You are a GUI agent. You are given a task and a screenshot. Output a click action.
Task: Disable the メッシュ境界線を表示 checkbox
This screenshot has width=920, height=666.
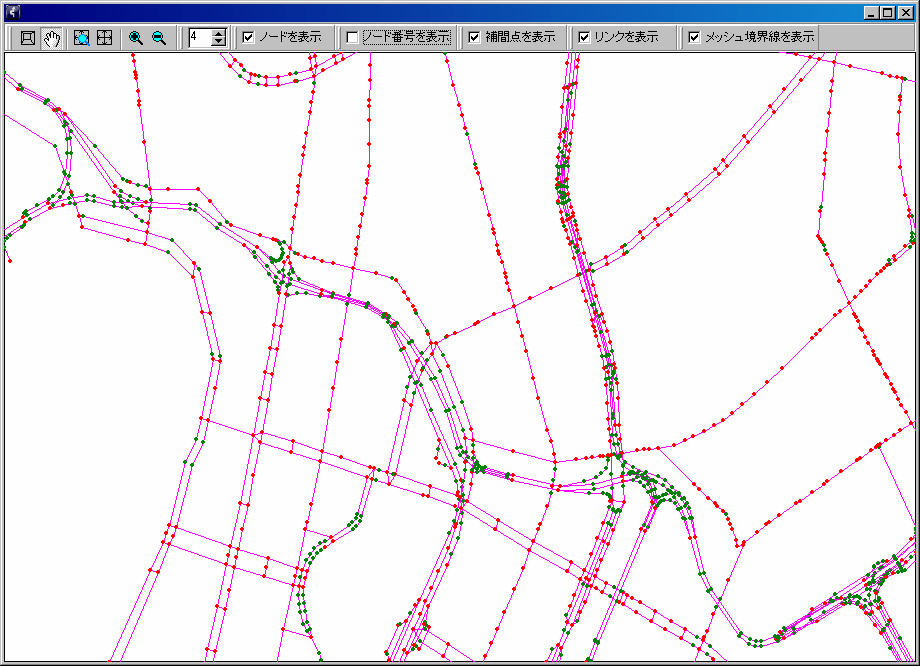(694, 37)
